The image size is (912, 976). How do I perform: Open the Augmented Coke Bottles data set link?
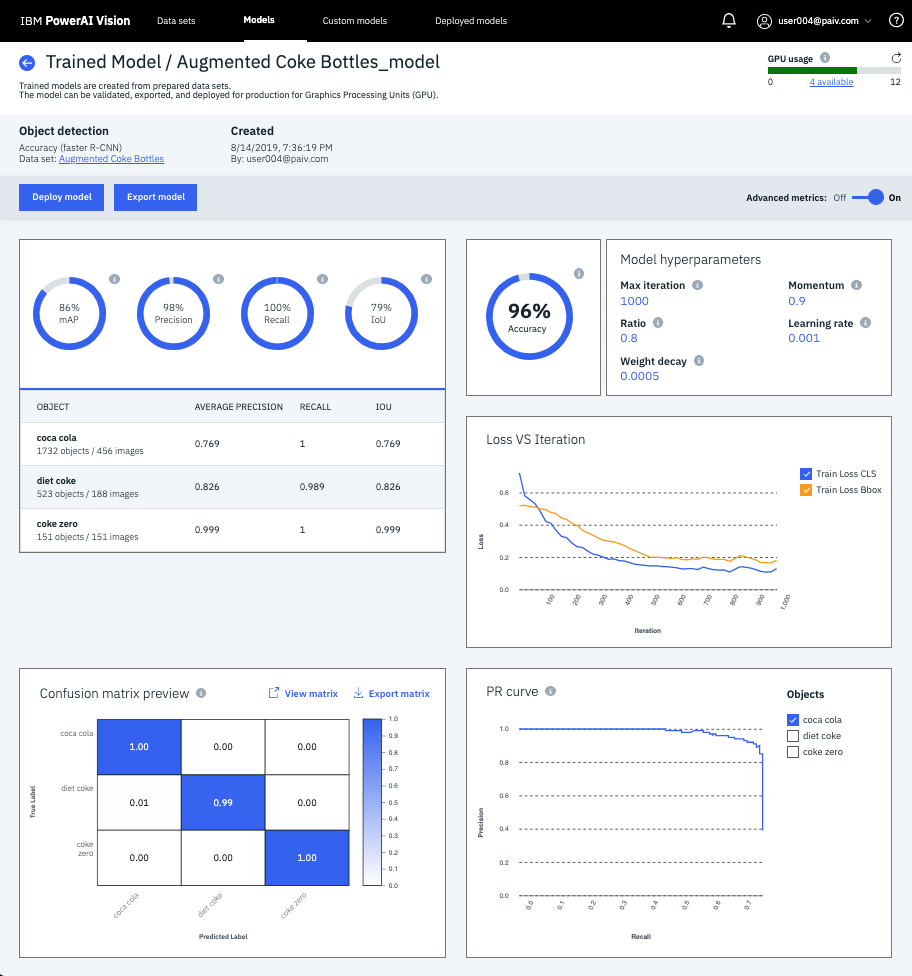[111, 159]
